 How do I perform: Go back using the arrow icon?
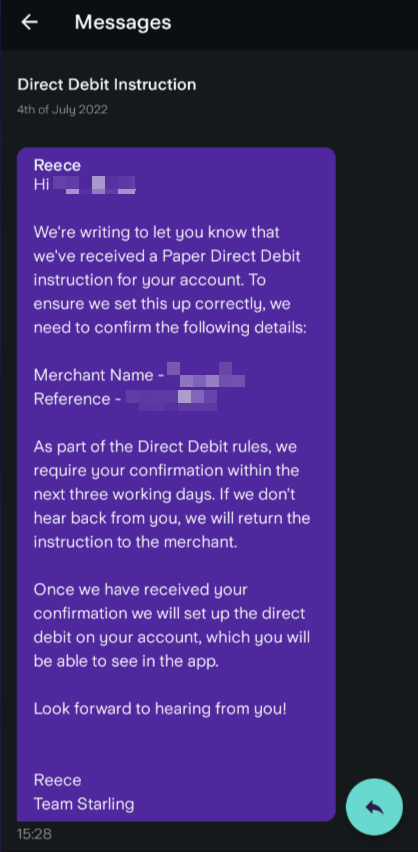coord(29,22)
